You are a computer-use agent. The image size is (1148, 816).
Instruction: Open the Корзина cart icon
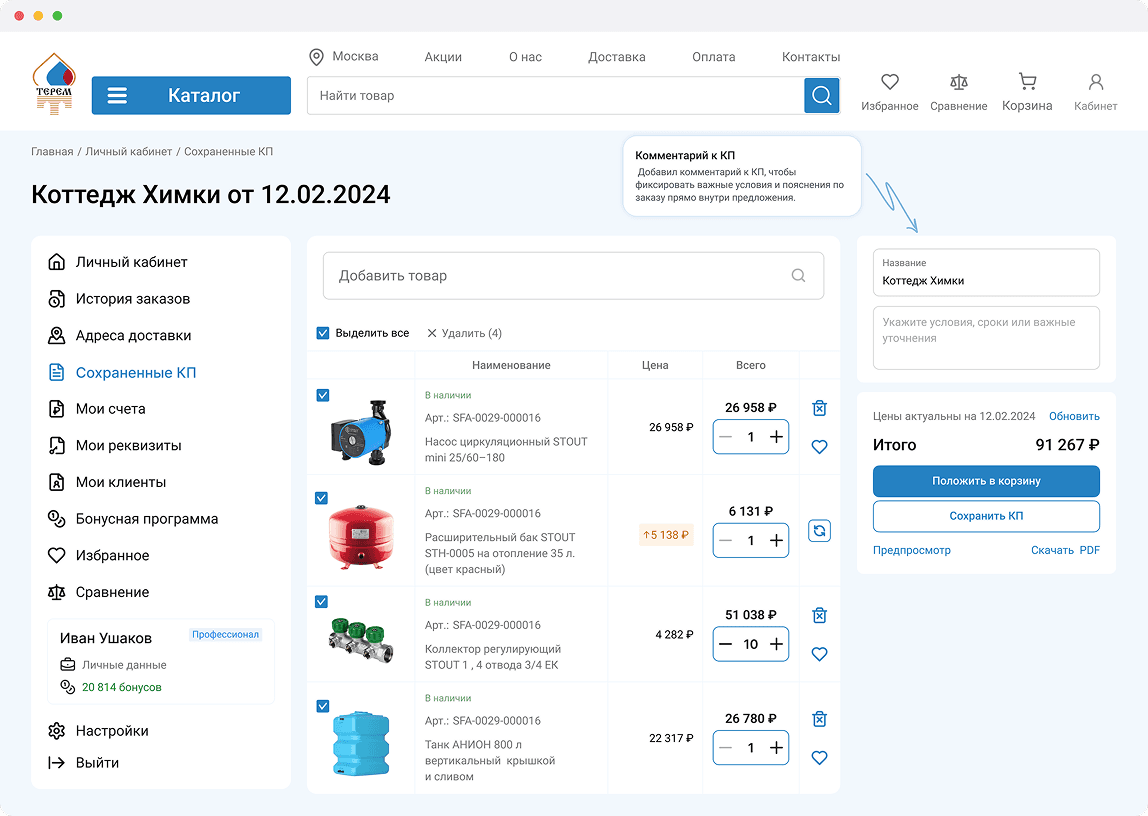point(1027,81)
